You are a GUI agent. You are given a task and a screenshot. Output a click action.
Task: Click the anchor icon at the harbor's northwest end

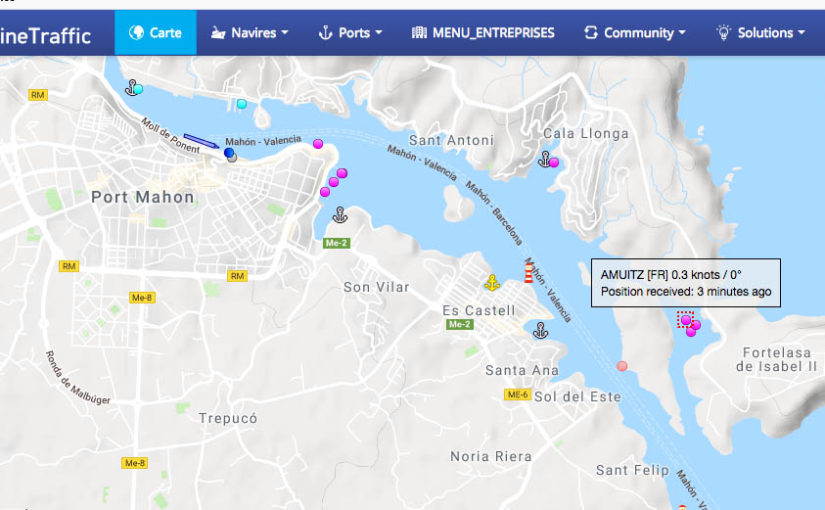132,87
